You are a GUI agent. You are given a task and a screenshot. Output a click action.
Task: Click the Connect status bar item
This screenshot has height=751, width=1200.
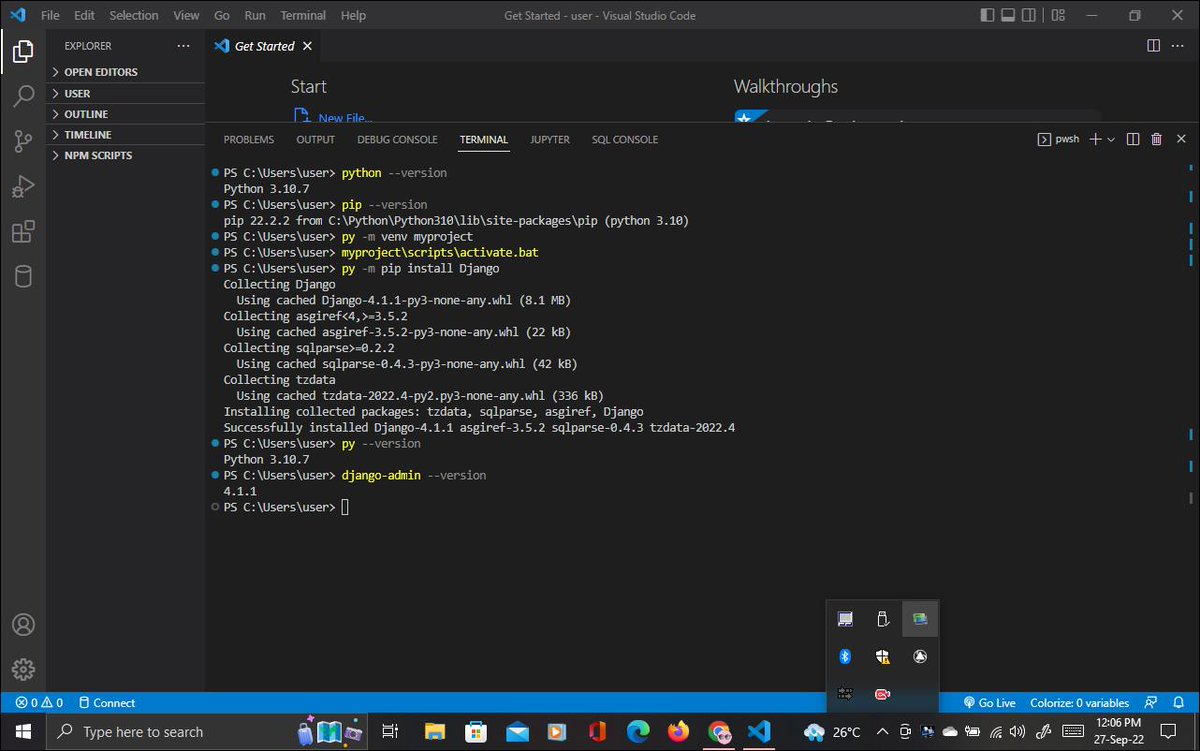tap(107, 703)
